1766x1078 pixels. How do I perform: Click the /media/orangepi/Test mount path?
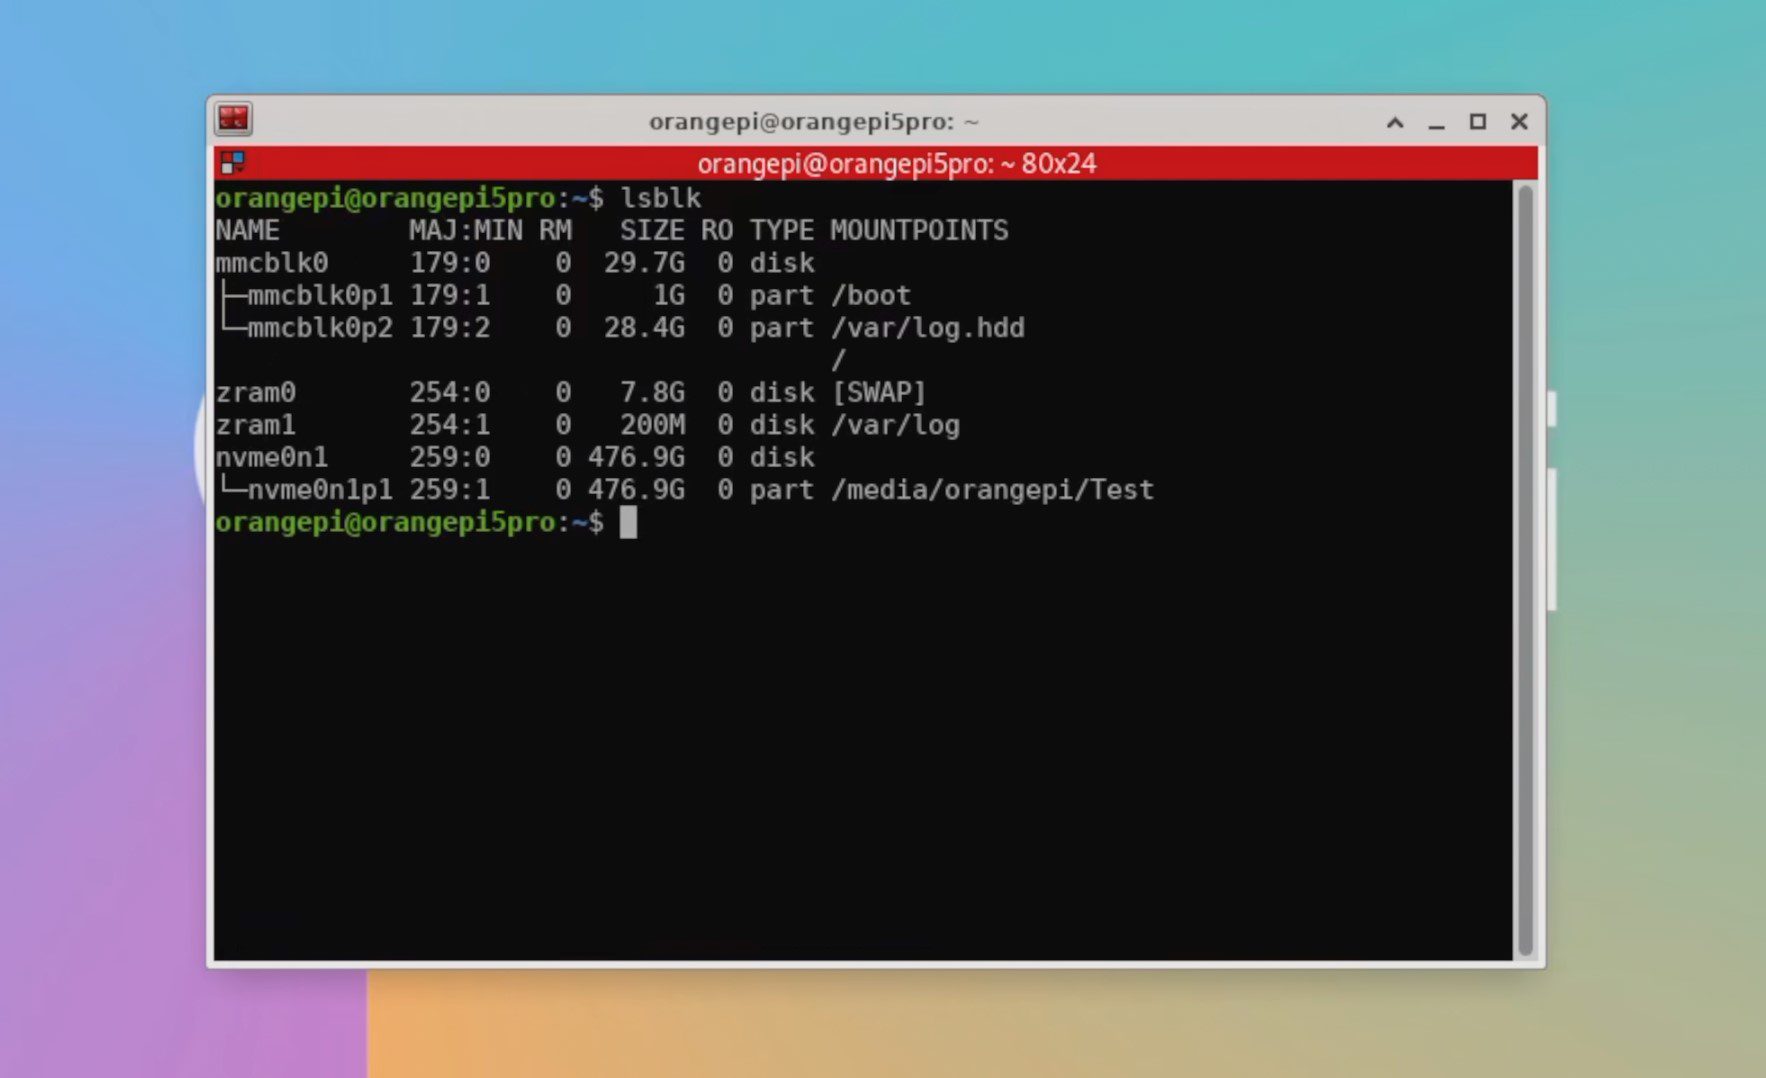[991, 490]
